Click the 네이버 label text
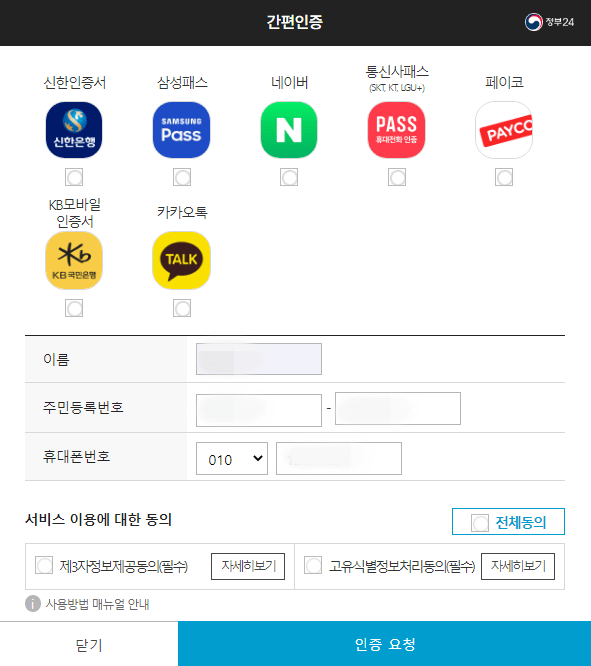The image size is (591, 666). pos(289,82)
